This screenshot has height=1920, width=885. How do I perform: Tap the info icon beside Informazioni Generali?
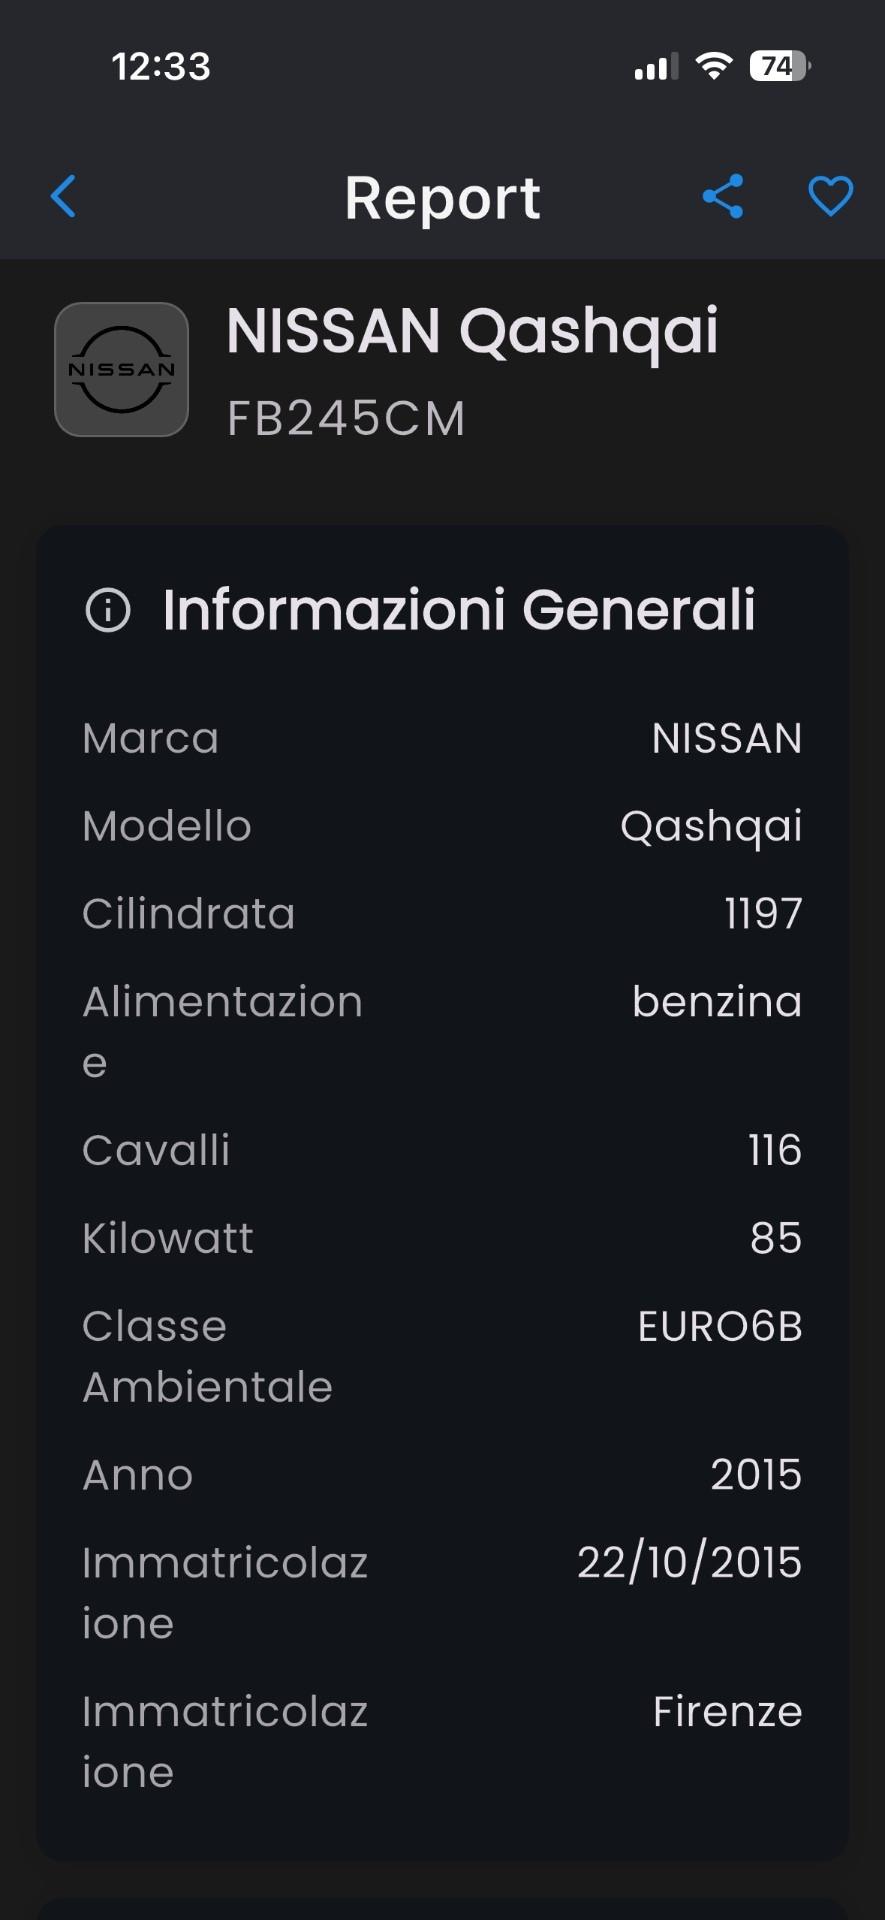point(108,610)
